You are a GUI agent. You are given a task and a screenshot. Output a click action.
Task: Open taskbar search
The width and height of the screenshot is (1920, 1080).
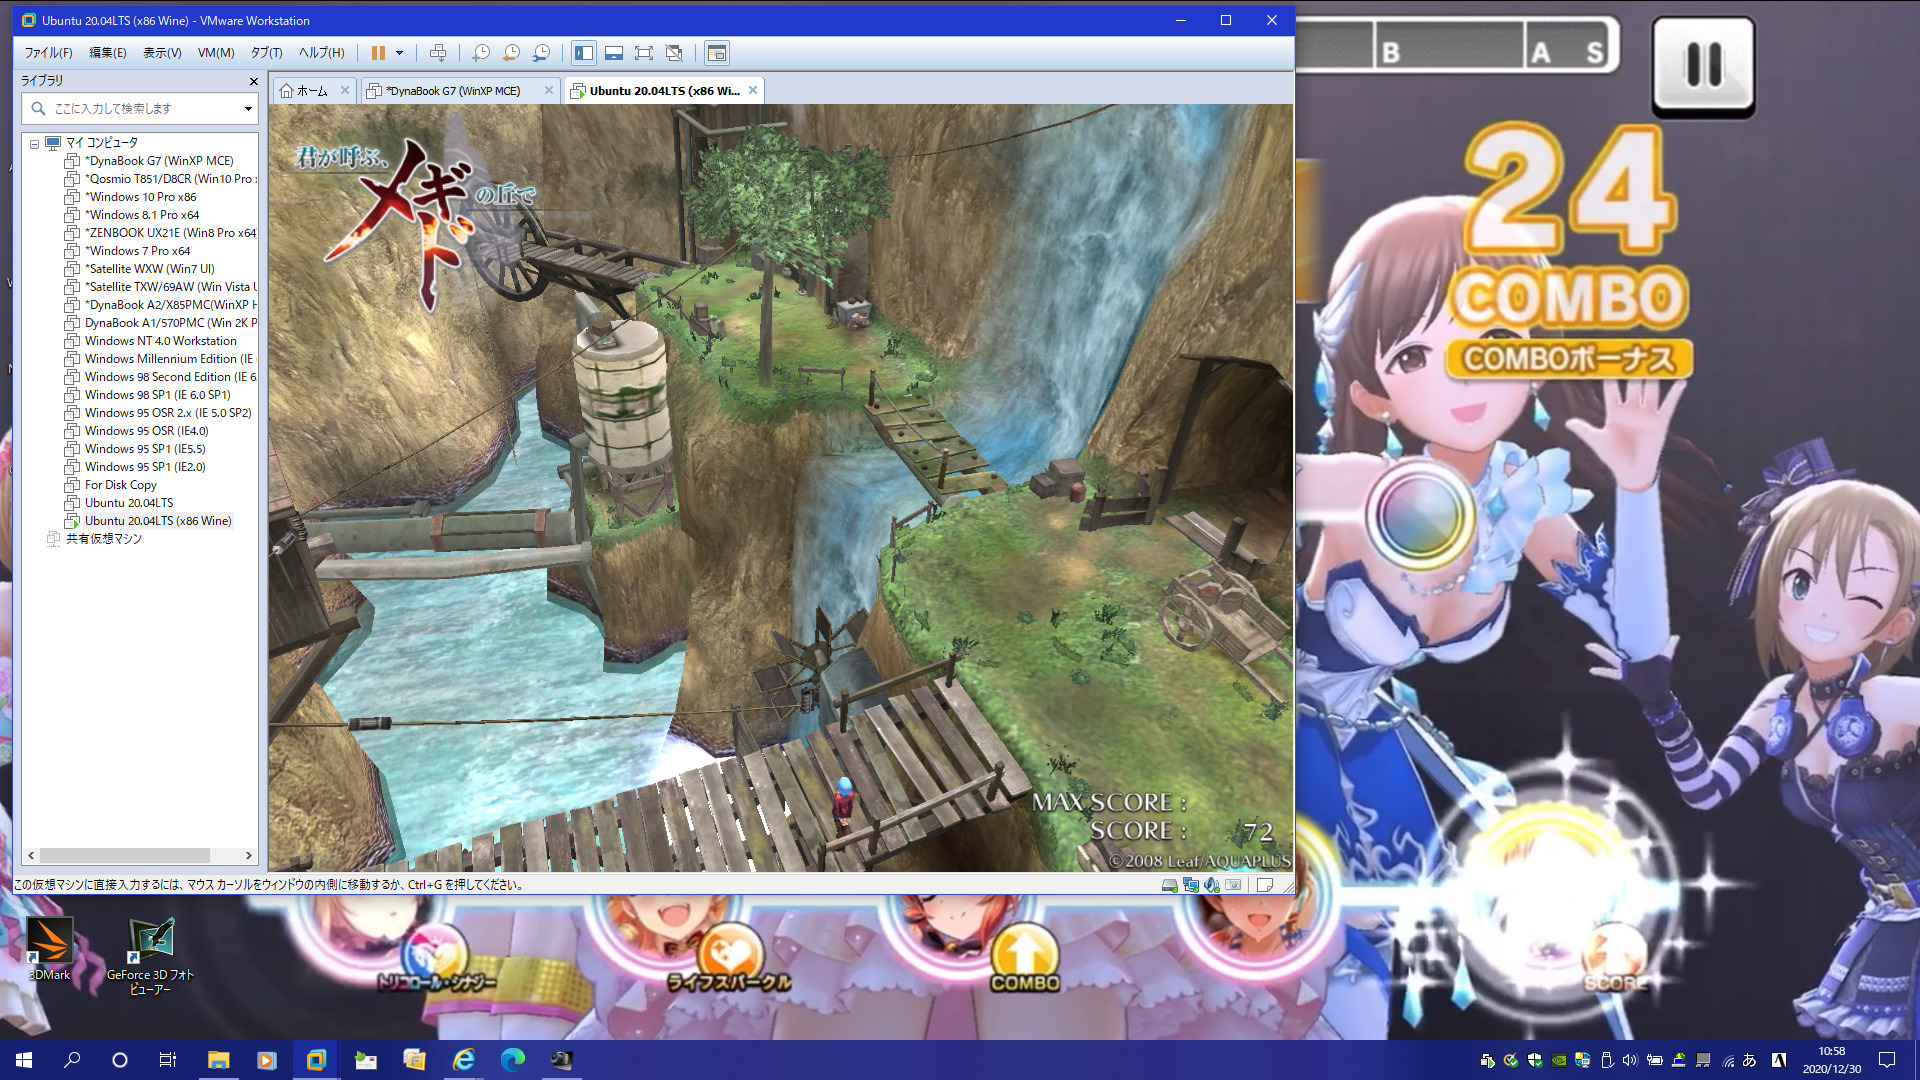[72, 1060]
